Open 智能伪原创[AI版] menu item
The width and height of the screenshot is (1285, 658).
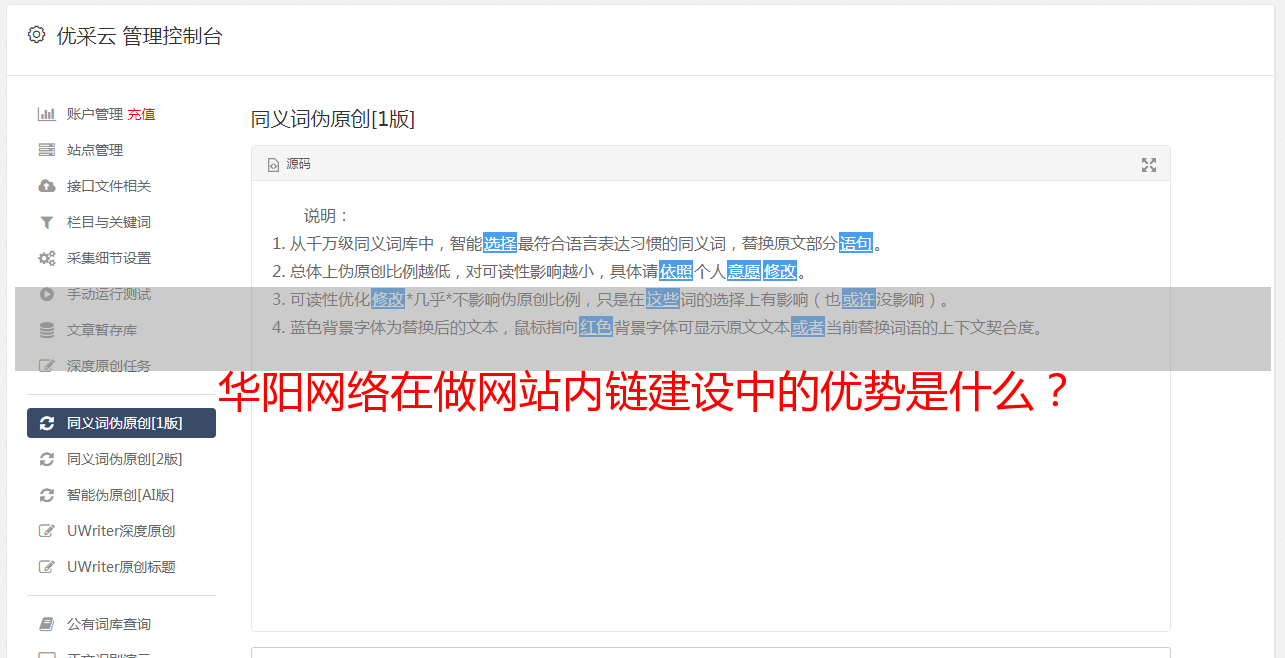pos(121,495)
